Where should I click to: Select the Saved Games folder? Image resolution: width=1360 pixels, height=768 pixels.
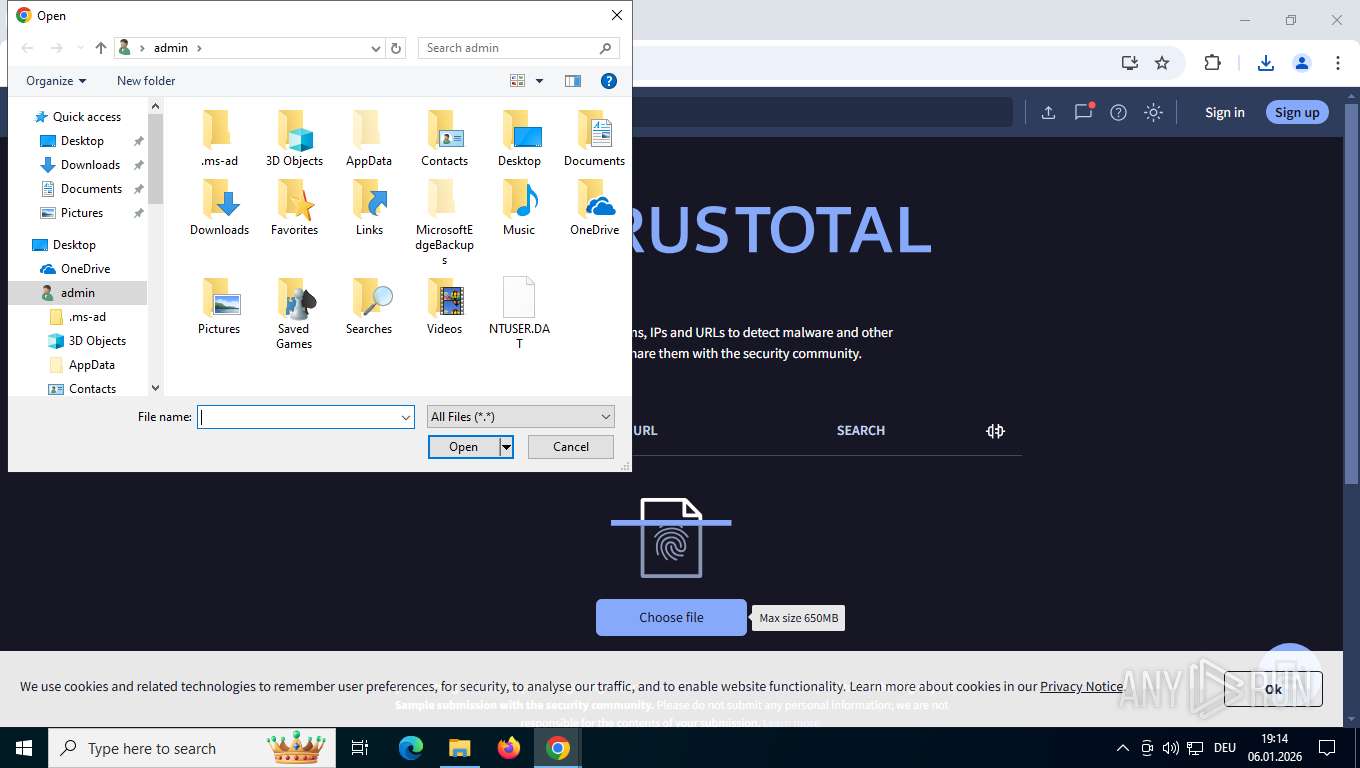click(x=294, y=313)
